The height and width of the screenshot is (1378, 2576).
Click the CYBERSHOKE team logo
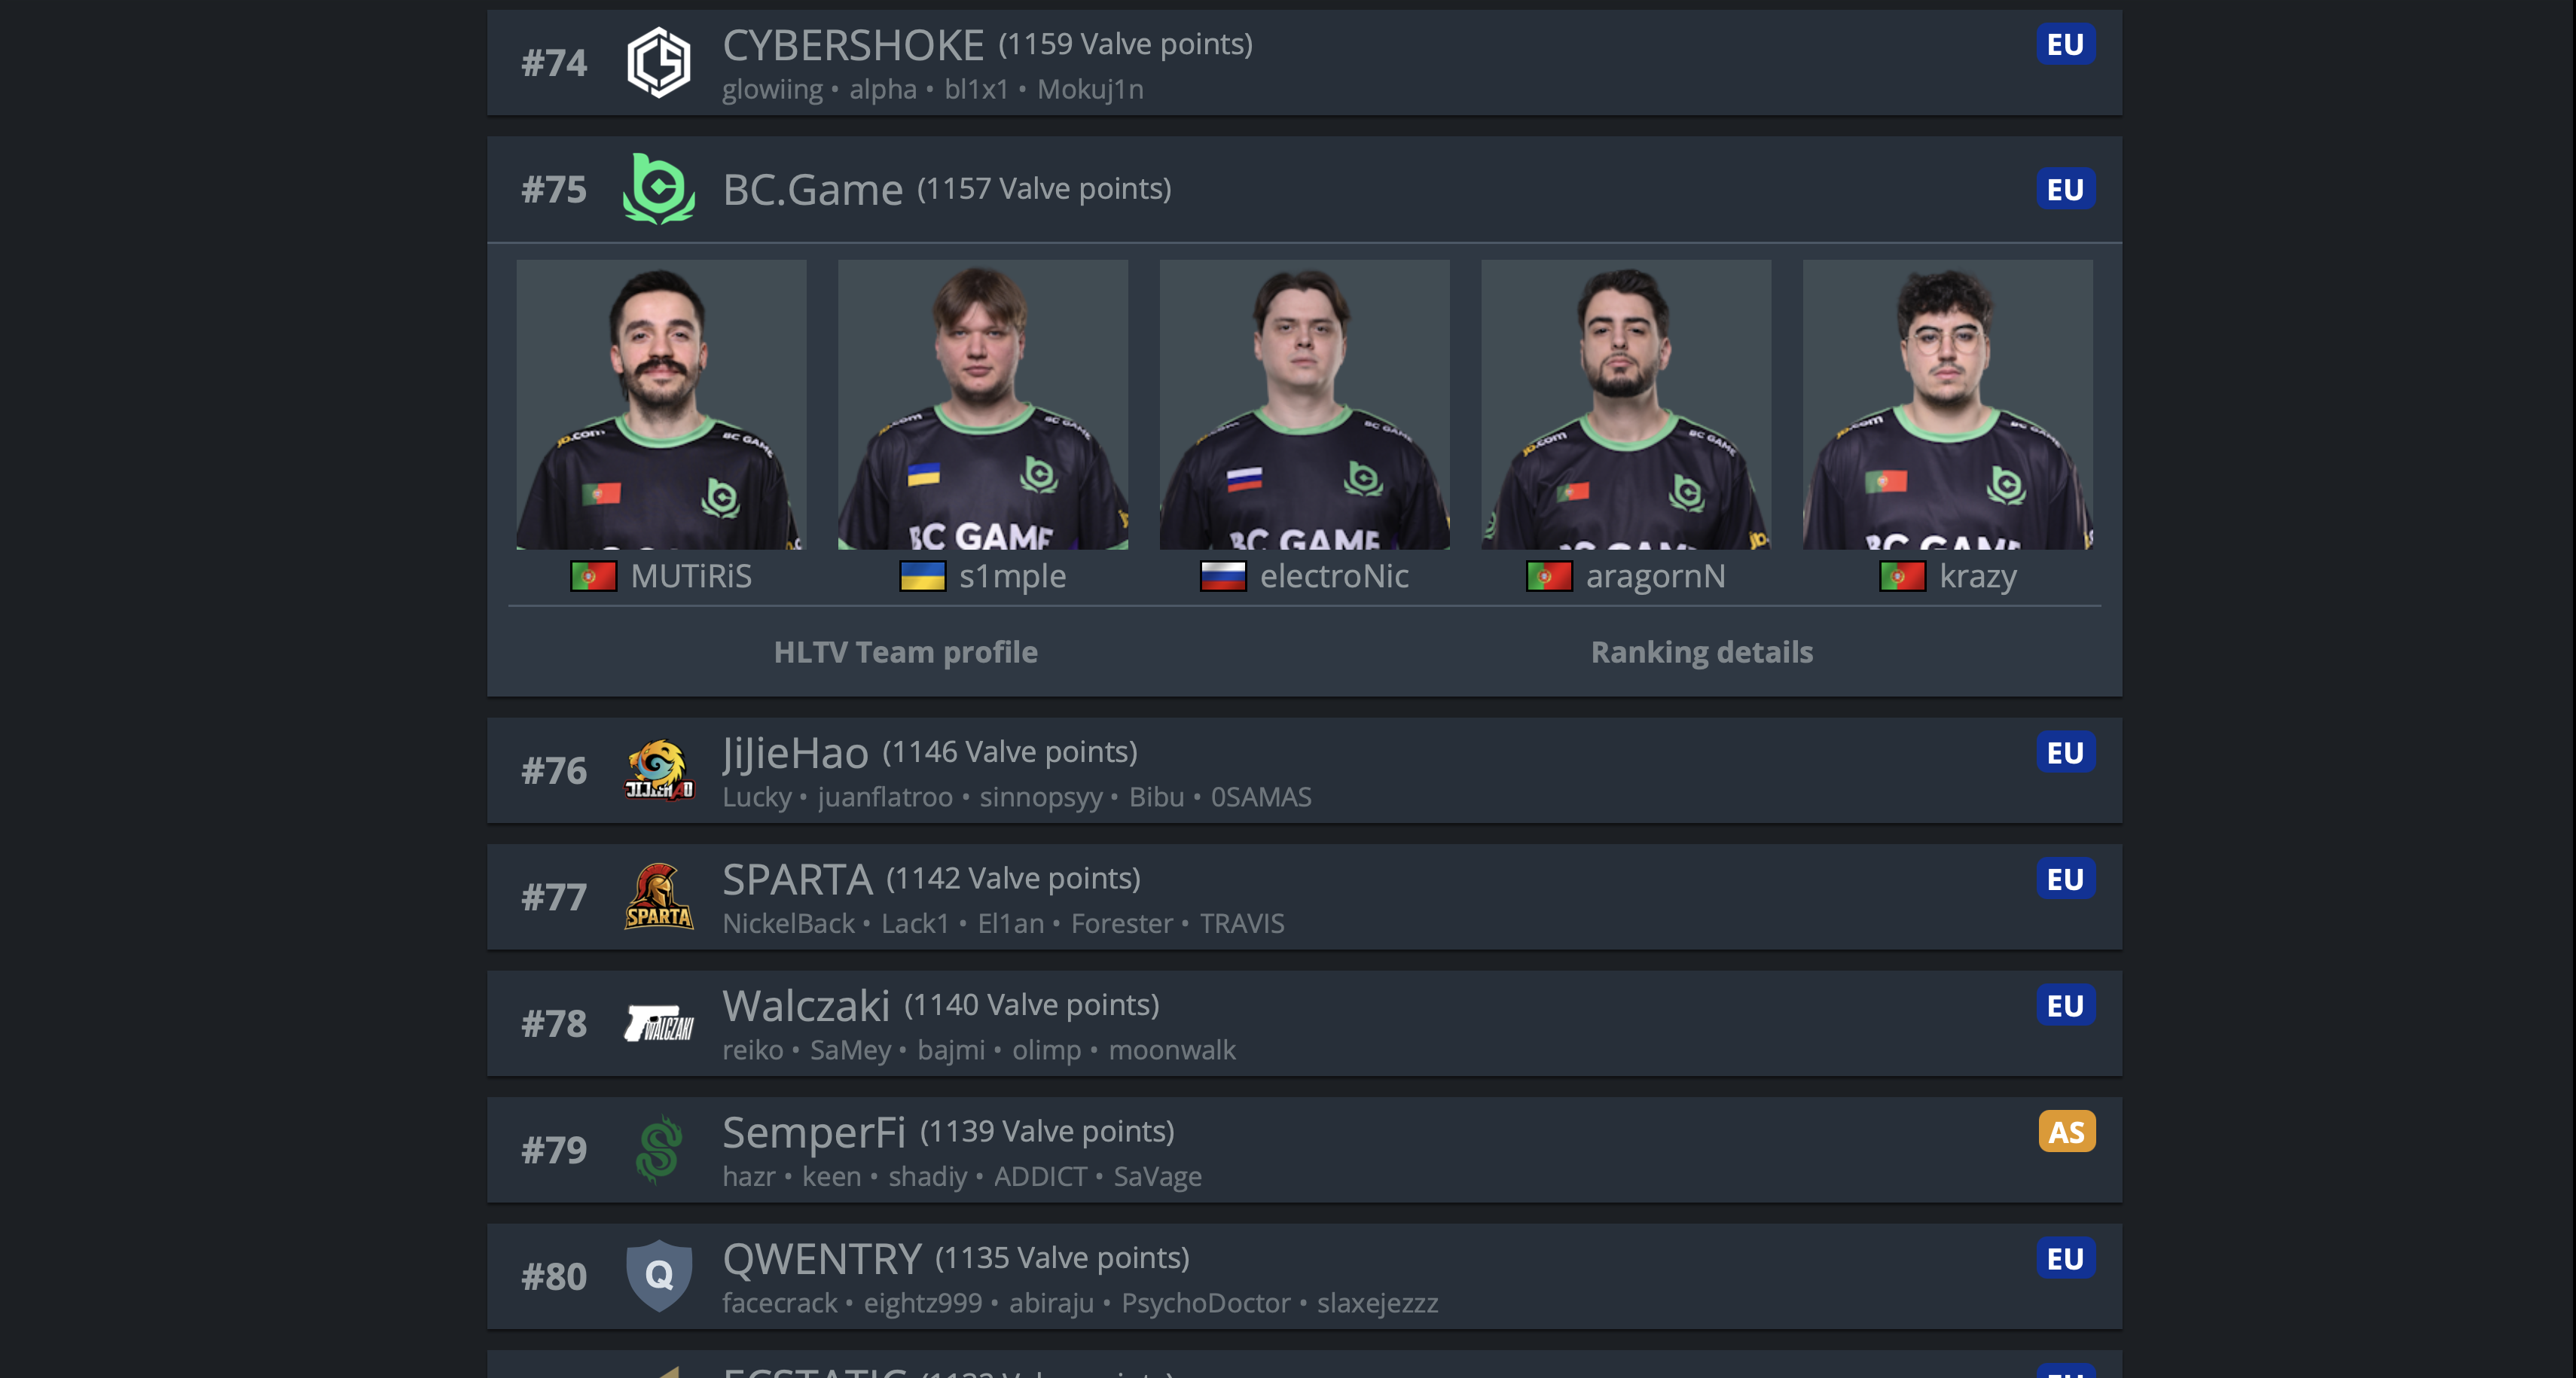coord(658,63)
